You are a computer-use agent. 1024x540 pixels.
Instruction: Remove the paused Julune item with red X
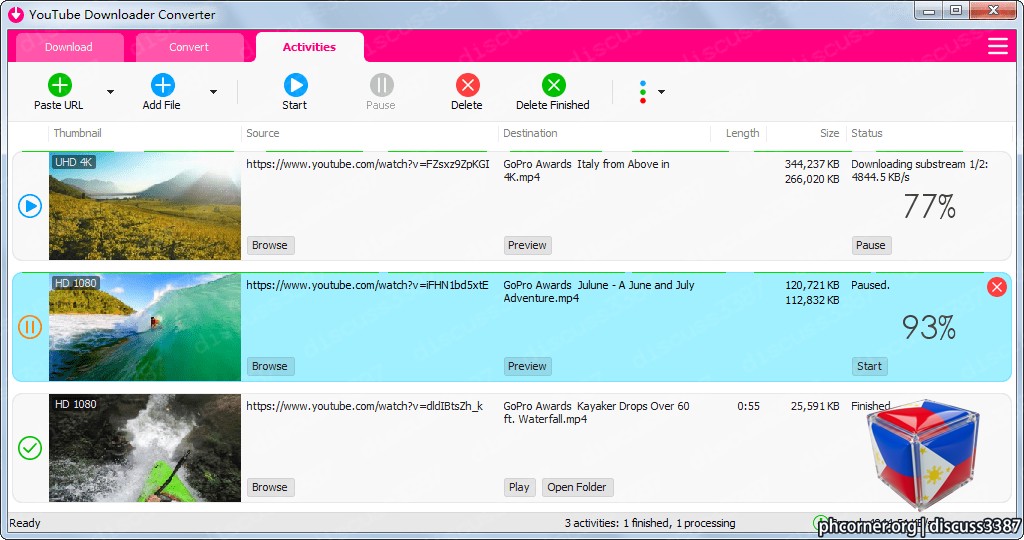997,287
